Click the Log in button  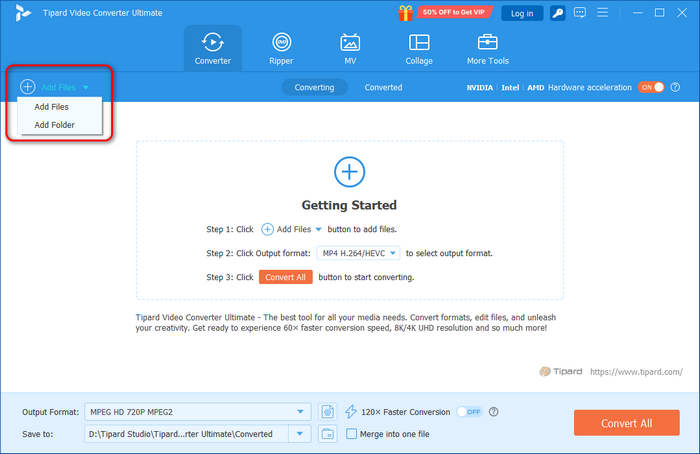[x=522, y=13]
